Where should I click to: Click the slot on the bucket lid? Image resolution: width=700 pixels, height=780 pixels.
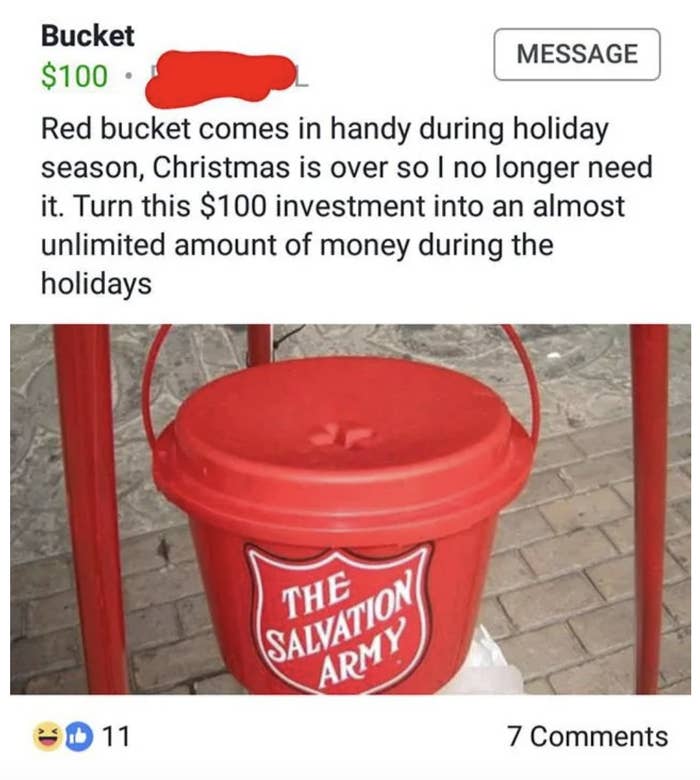tap(341, 436)
